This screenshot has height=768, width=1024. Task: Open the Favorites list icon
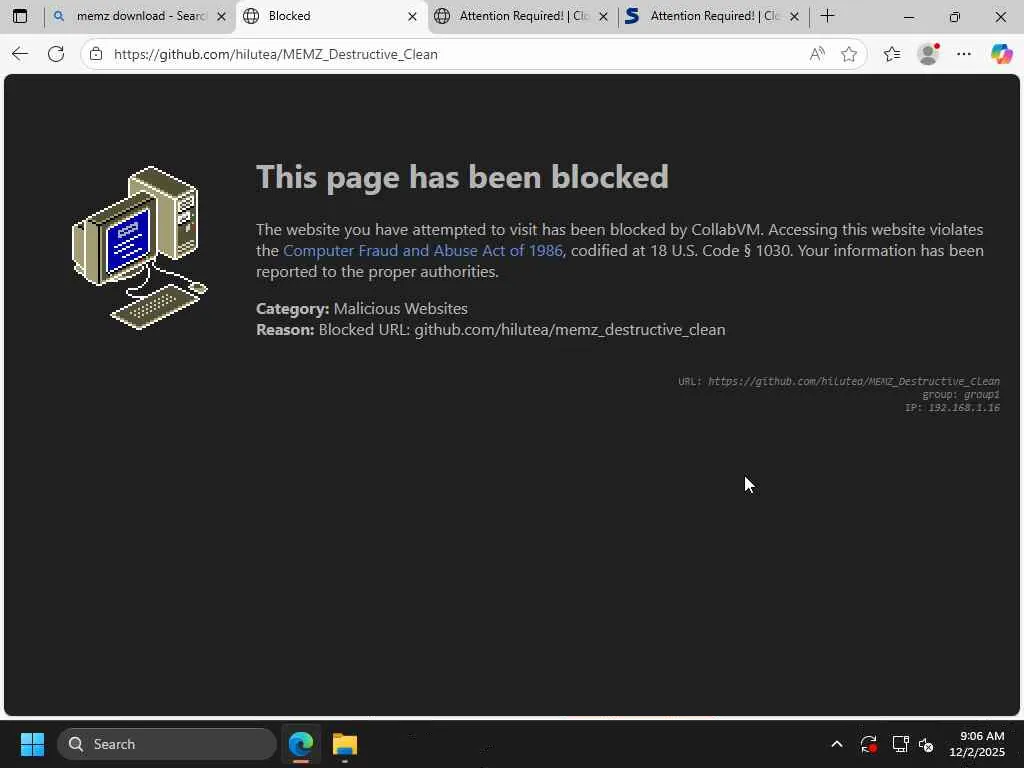(x=891, y=54)
